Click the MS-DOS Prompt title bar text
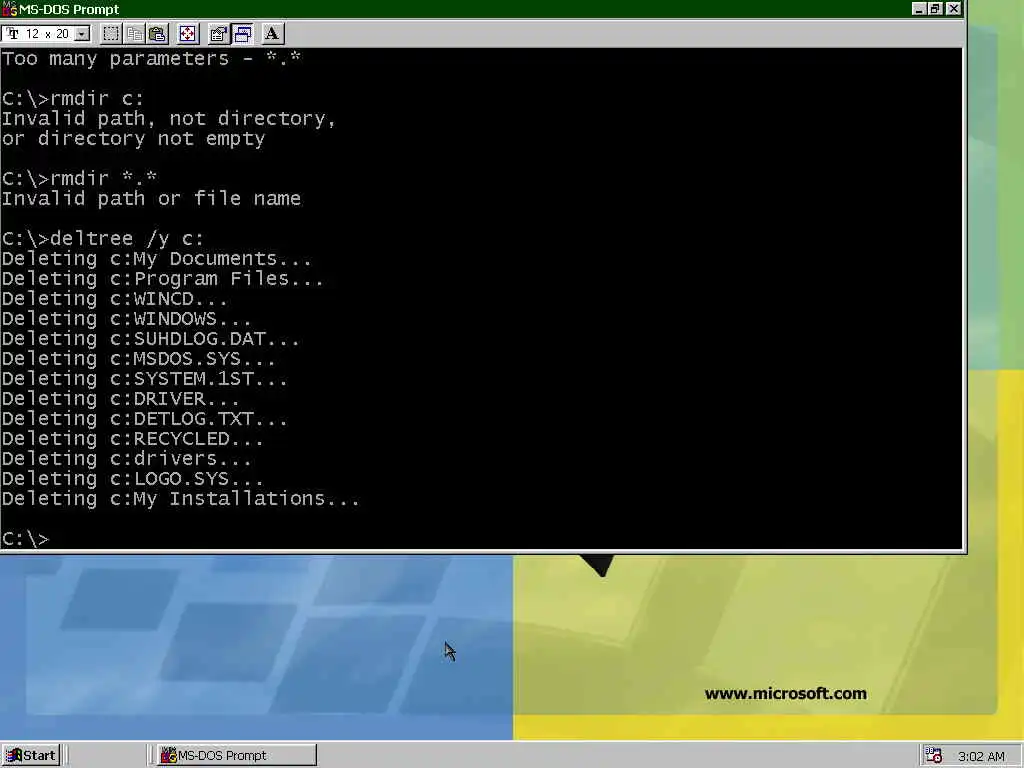Screen dimensions: 1024x768 pos(69,9)
